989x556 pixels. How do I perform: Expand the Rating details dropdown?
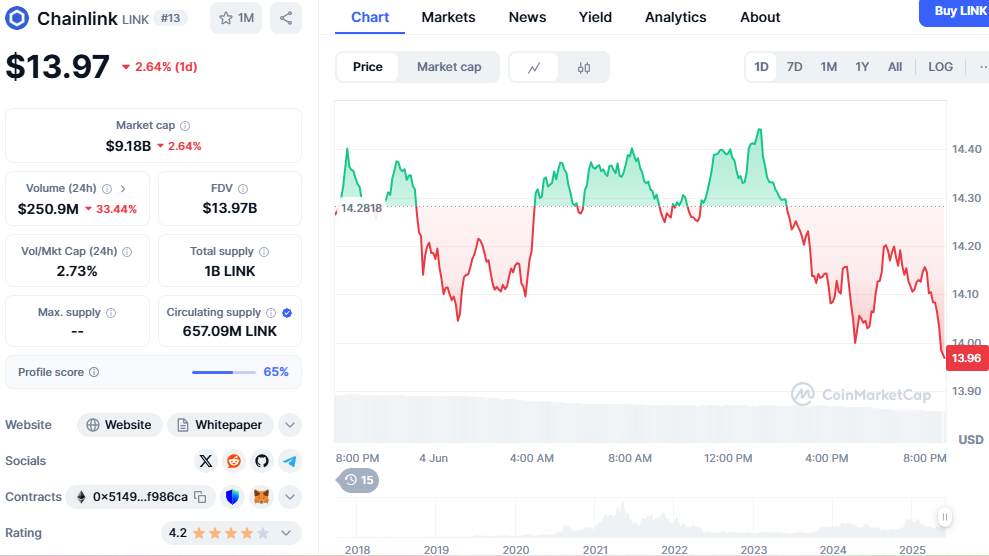click(x=286, y=533)
